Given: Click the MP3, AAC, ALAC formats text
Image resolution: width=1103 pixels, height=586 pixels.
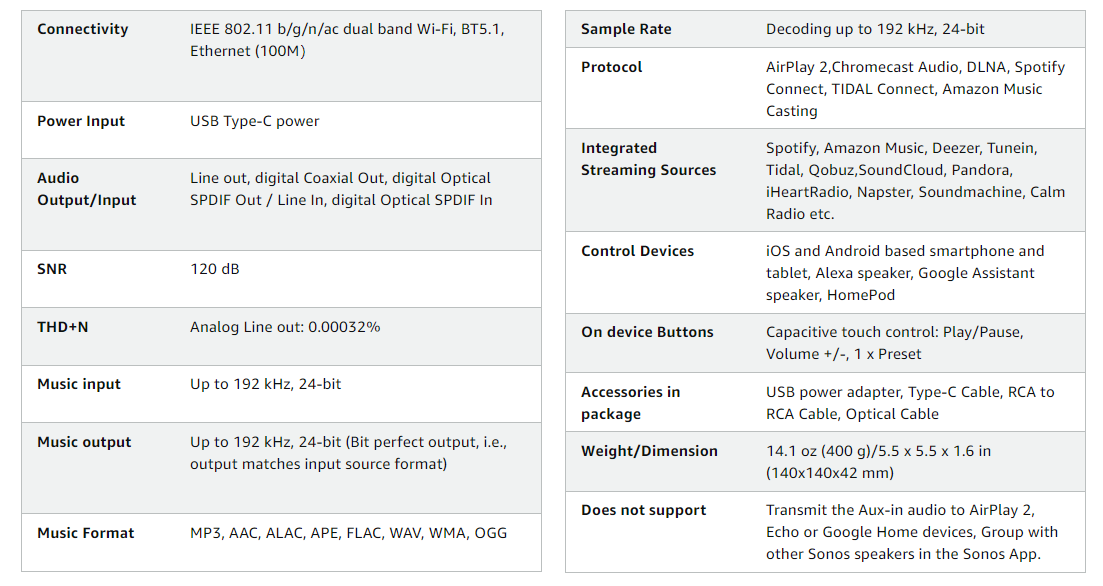Looking at the screenshot, I should pos(348,533).
